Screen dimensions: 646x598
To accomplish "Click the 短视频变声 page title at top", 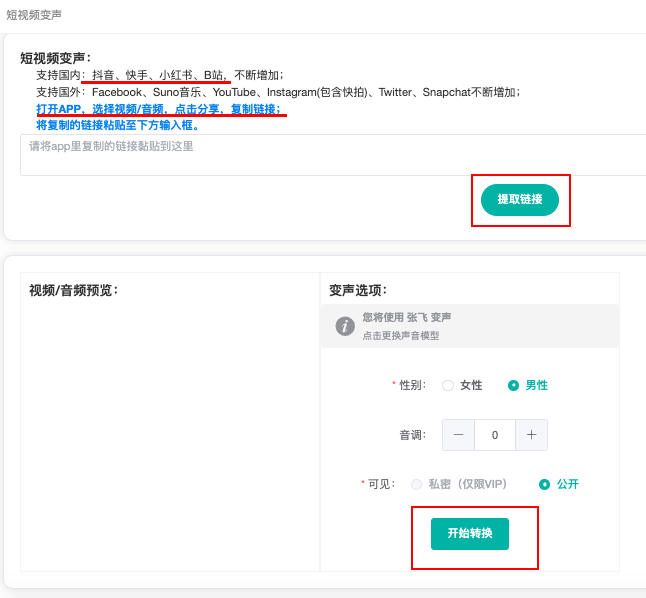I will click(34, 15).
